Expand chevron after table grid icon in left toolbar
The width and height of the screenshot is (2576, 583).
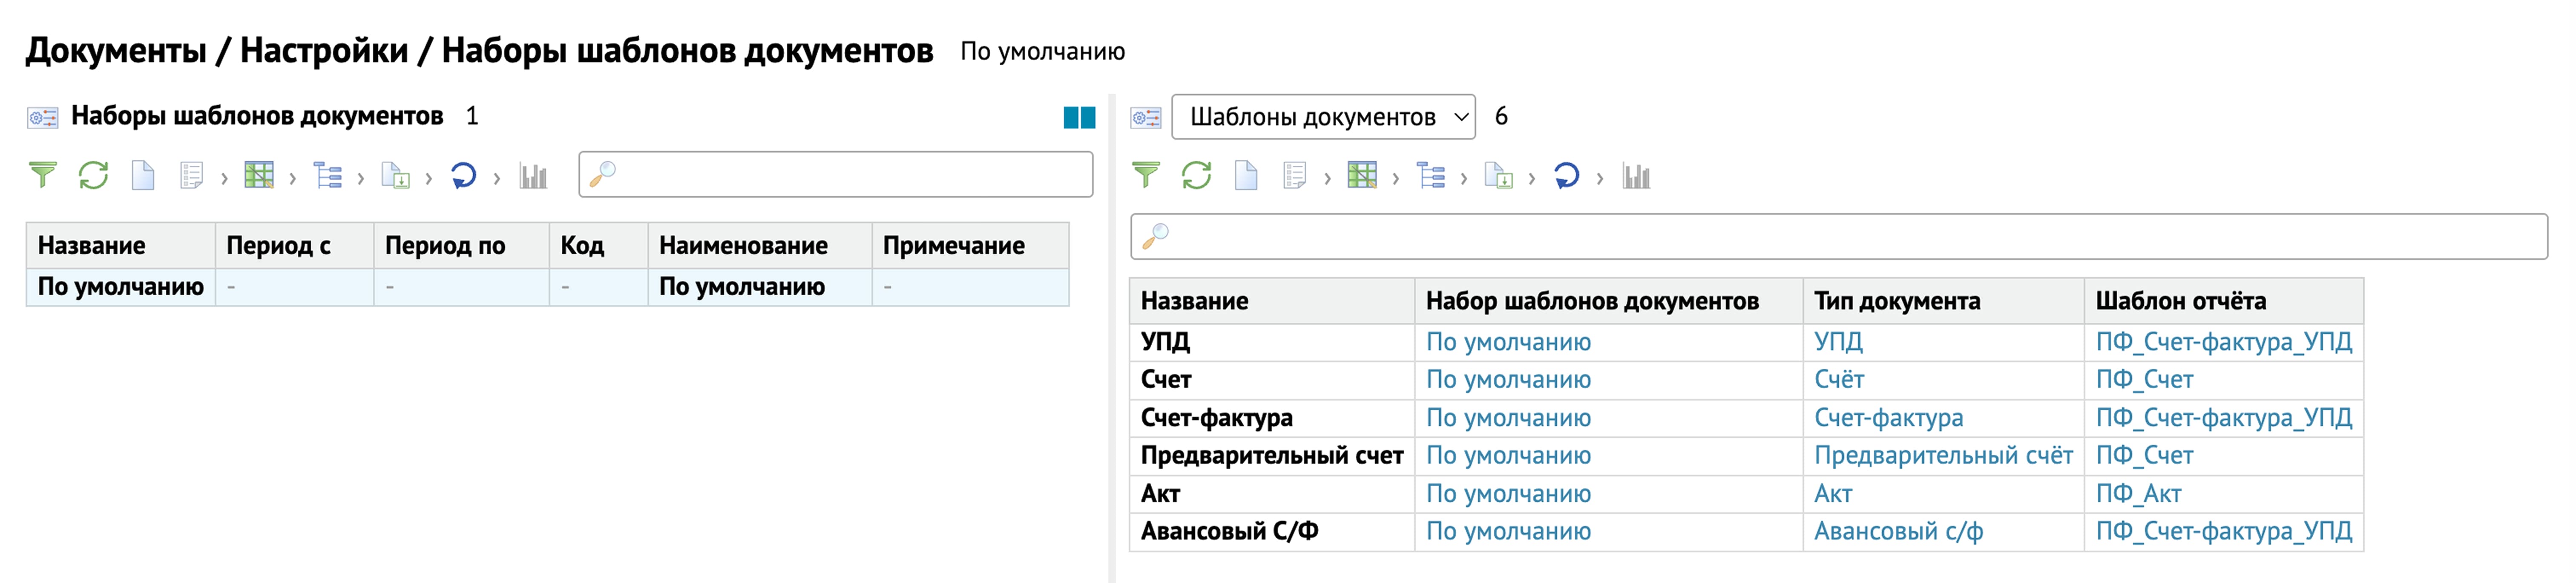coord(292,178)
